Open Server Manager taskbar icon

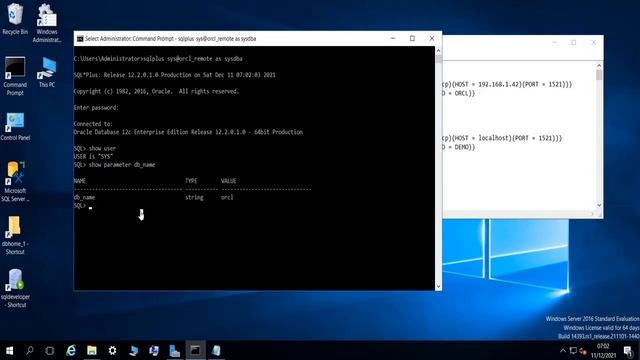pyautogui.click(x=175, y=351)
